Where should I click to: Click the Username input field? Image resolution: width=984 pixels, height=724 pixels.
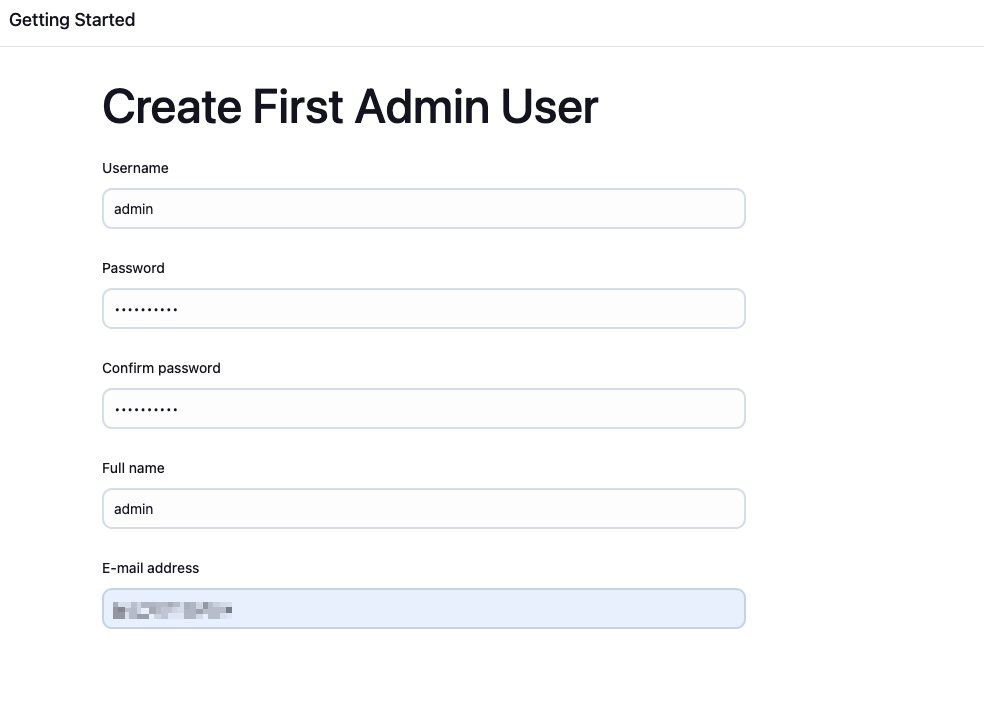point(423,209)
